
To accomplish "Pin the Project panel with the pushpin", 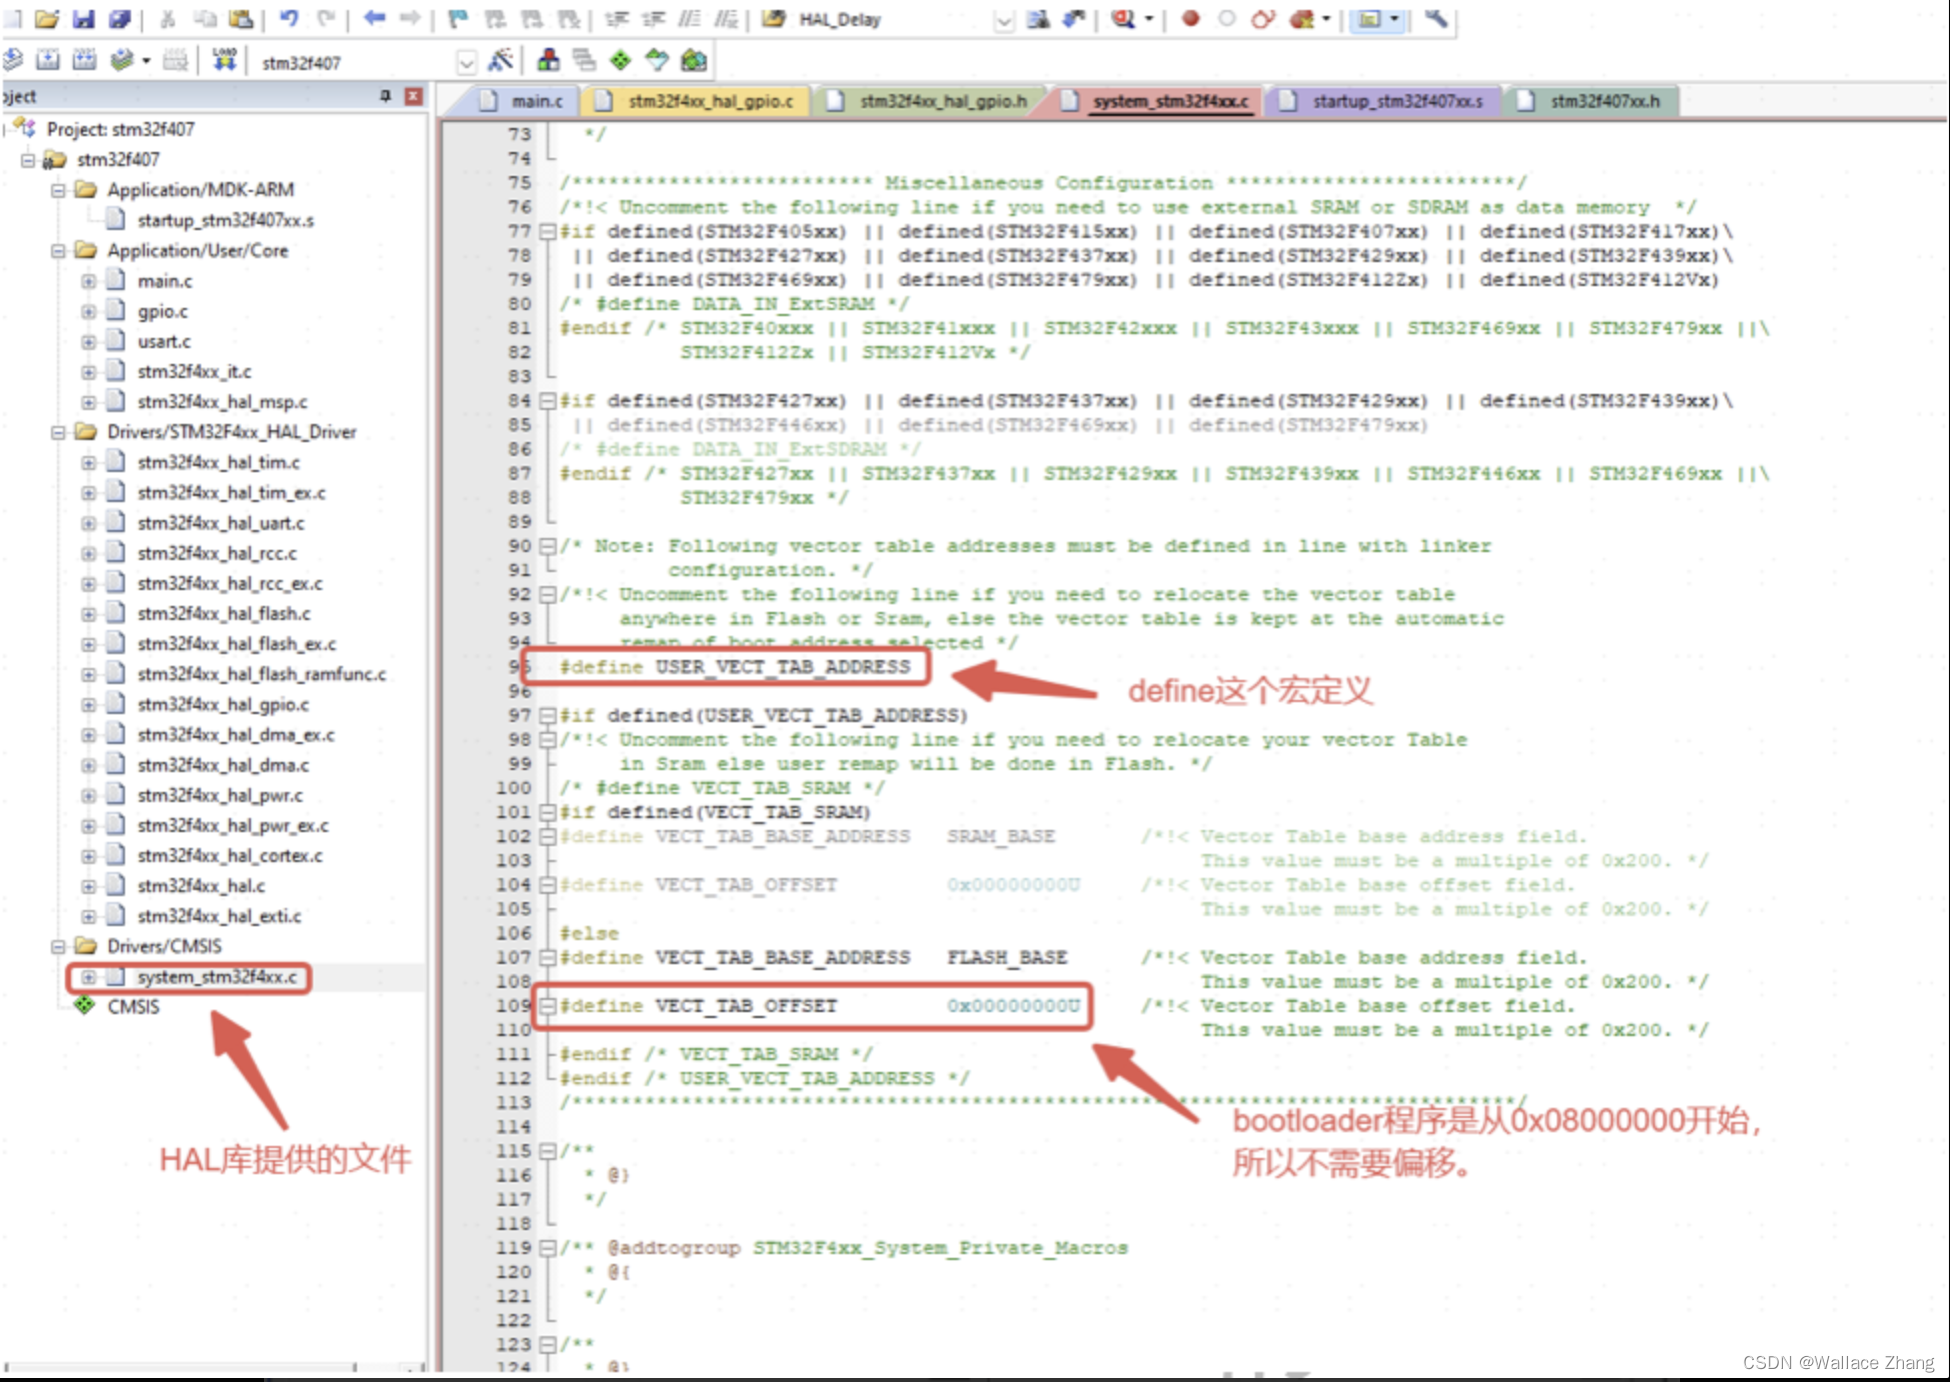I will (385, 96).
